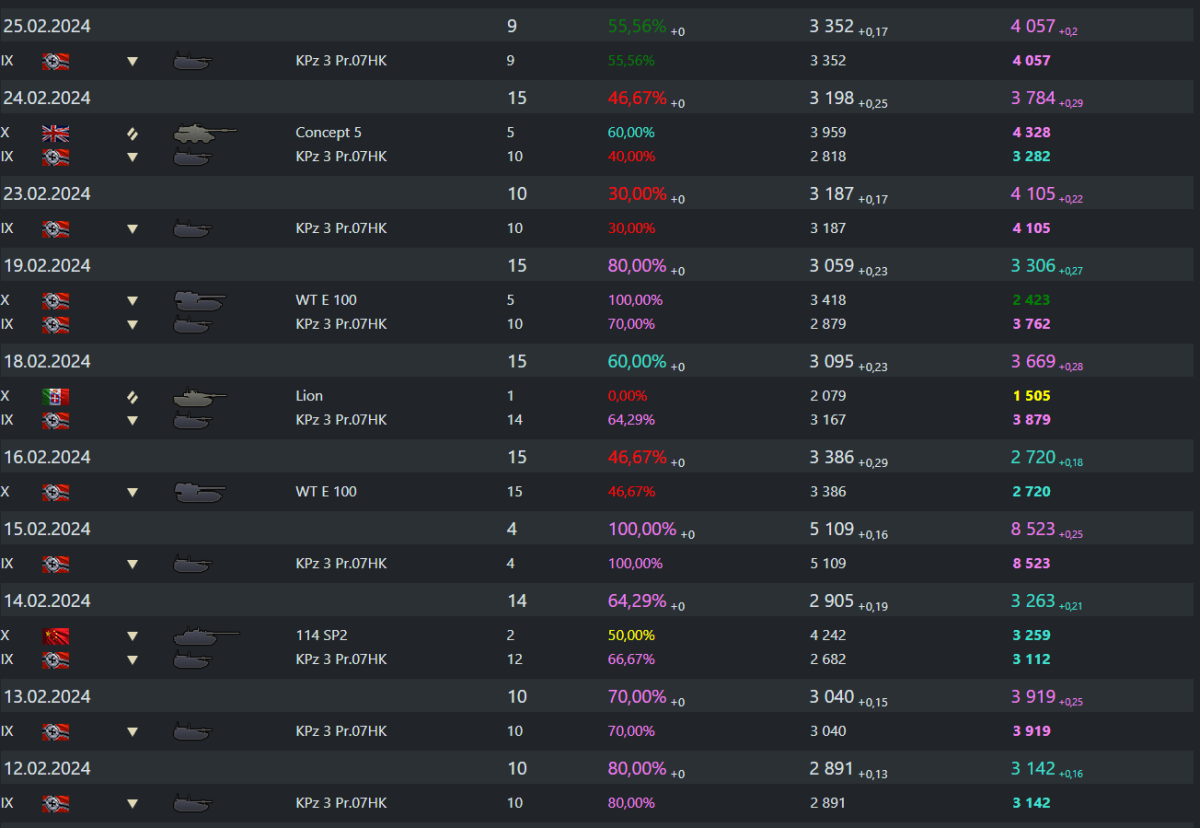The height and width of the screenshot is (828, 1200).
Task: Click the Concept 5 tank silhouette
Action: [204, 132]
